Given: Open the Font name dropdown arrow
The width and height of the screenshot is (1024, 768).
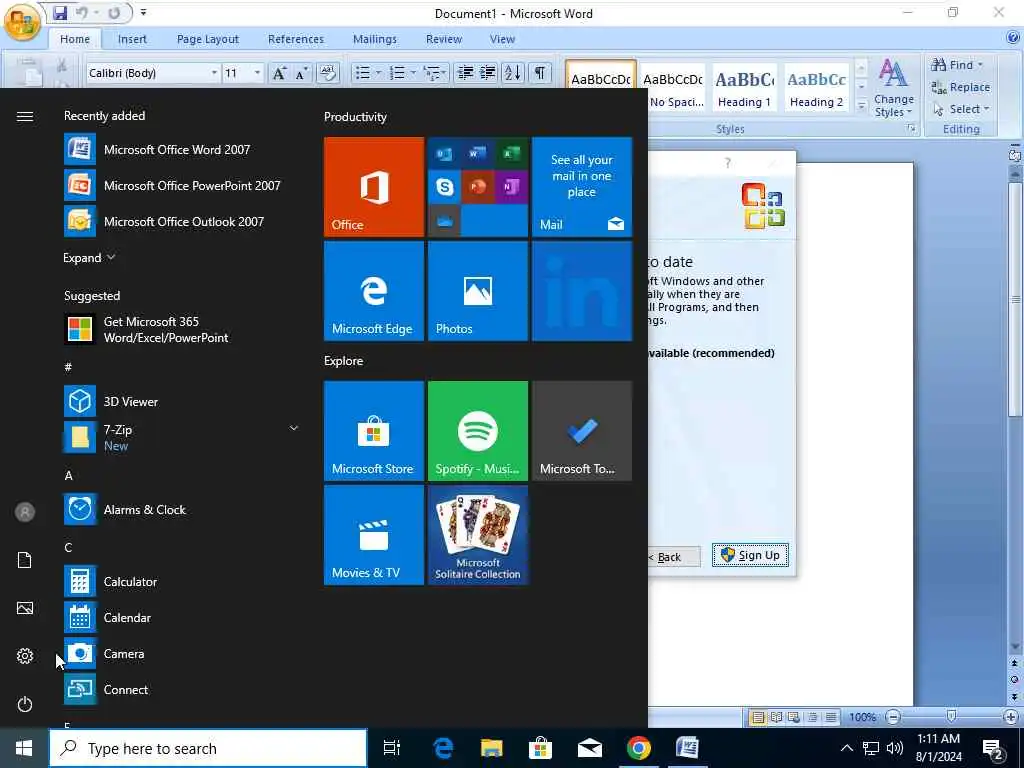Looking at the screenshot, I should 214,73.
